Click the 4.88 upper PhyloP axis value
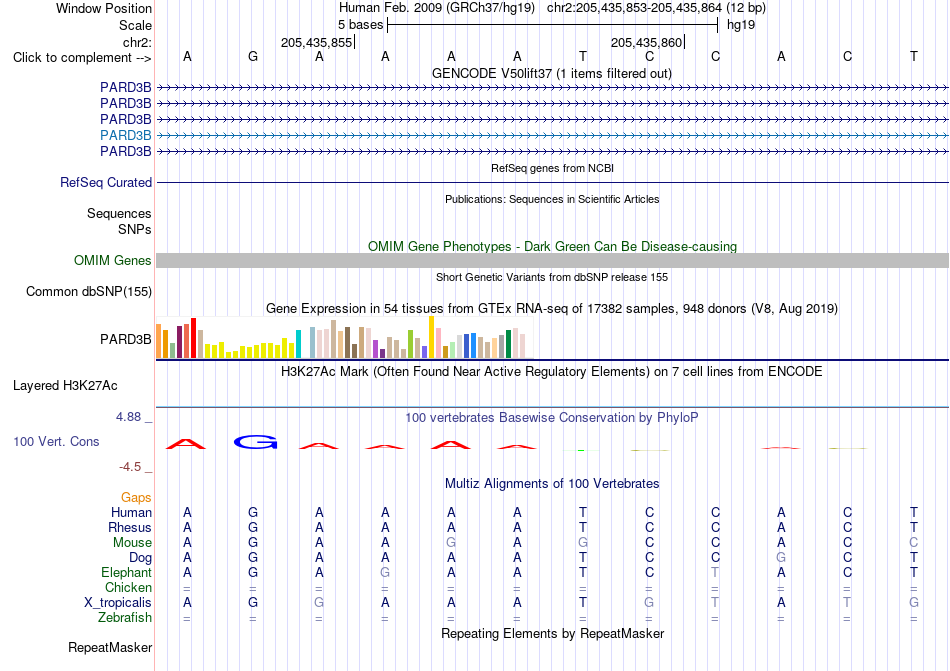This screenshot has height=671, width=950. (128, 417)
